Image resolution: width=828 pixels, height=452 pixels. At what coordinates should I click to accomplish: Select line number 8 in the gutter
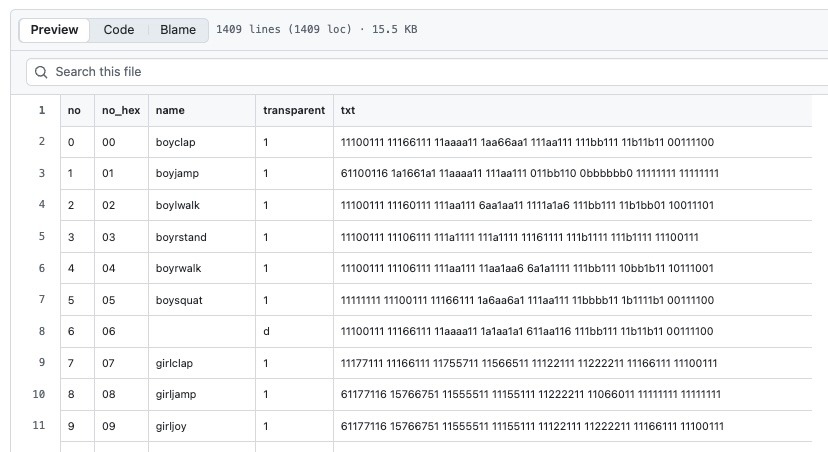coord(42,331)
